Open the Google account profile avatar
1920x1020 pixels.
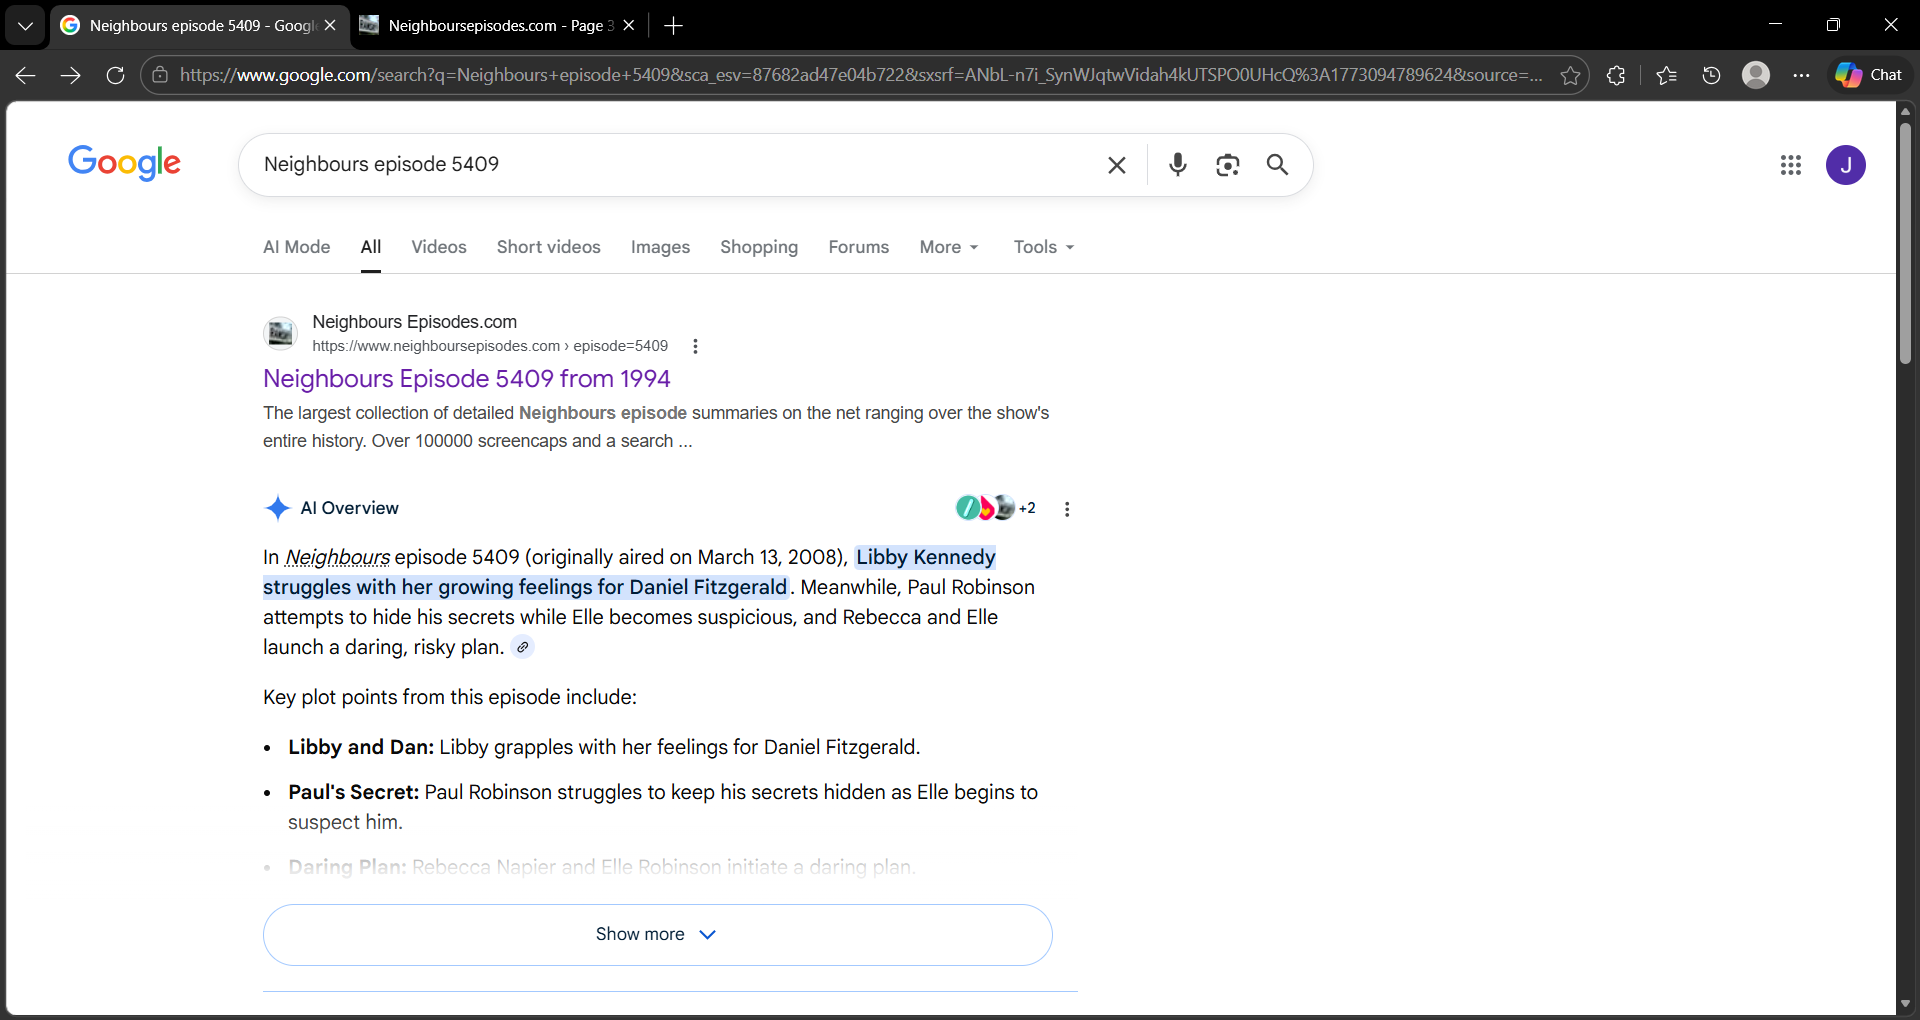pyautogui.click(x=1845, y=165)
